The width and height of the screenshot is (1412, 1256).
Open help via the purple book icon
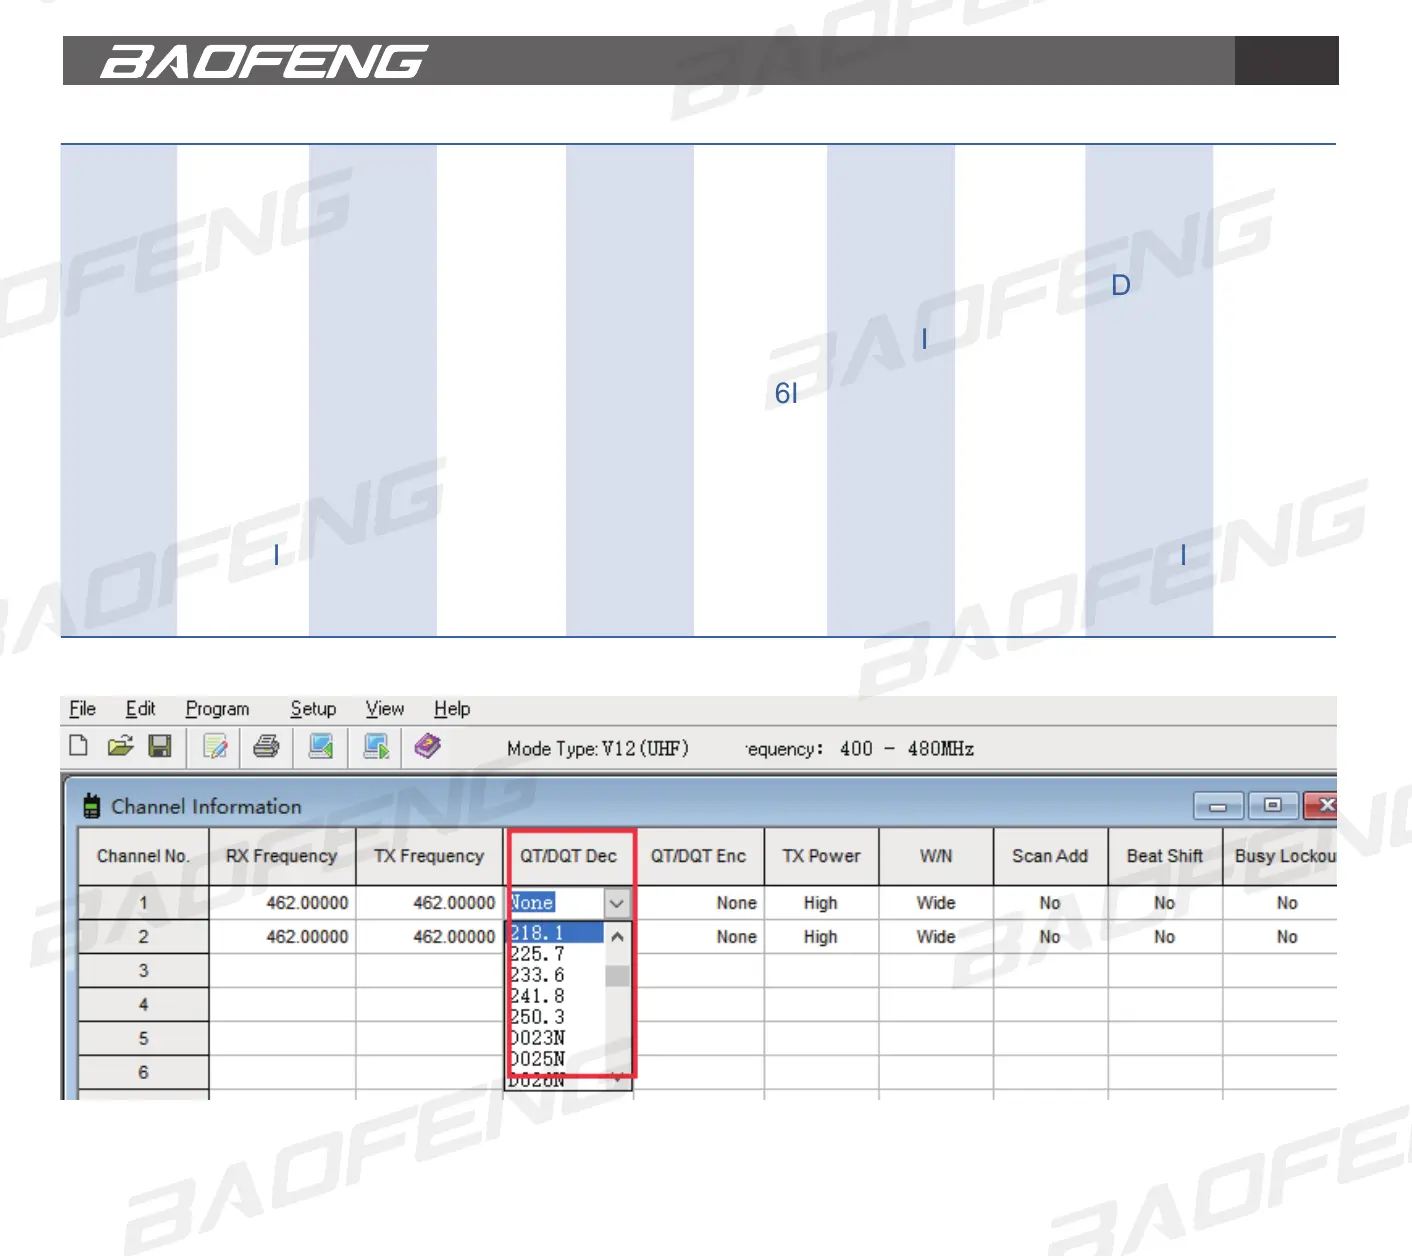pyautogui.click(x=428, y=746)
